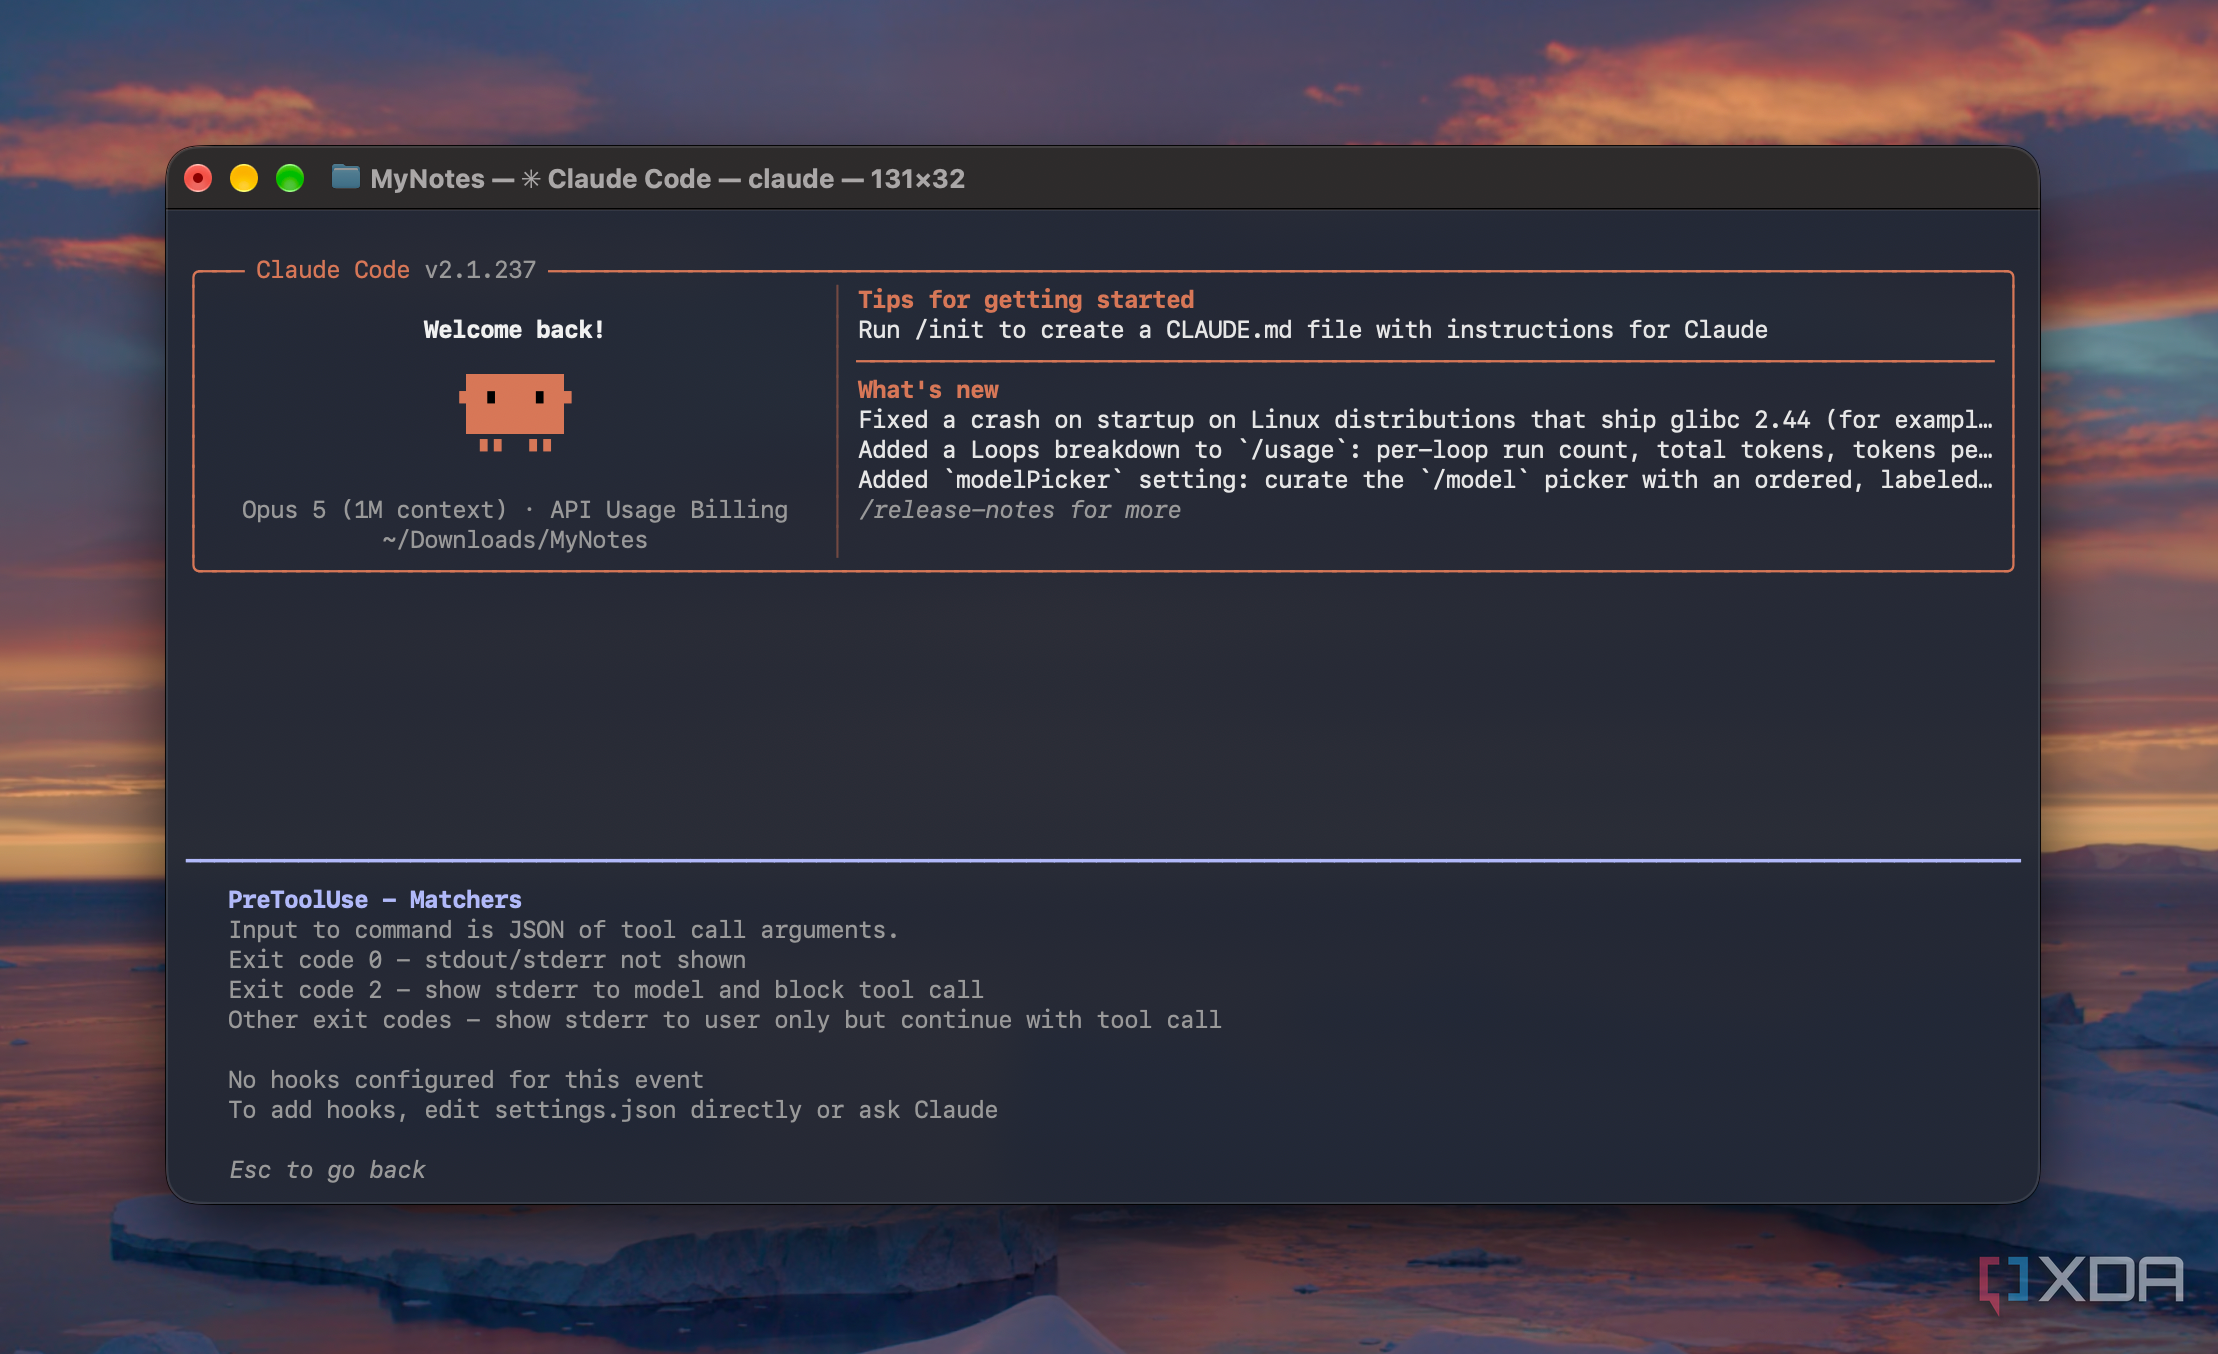This screenshot has height=1354, width=2218.
Task: Click the MyNotes folder icon in title bar
Action: point(345,178)
